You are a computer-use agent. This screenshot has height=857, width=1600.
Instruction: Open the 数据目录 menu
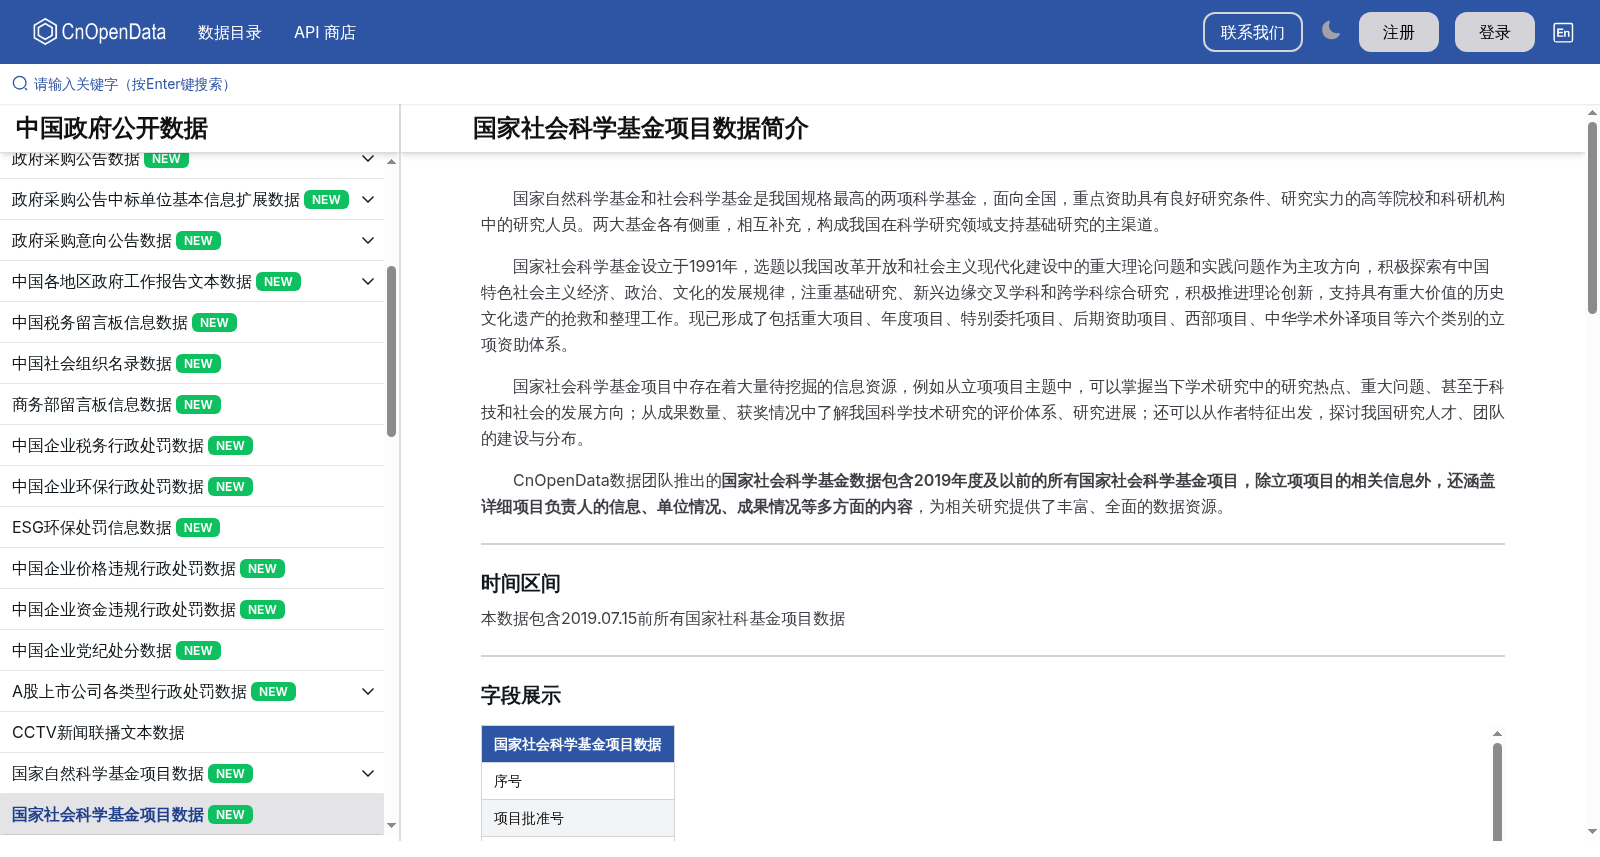point(229,33)
